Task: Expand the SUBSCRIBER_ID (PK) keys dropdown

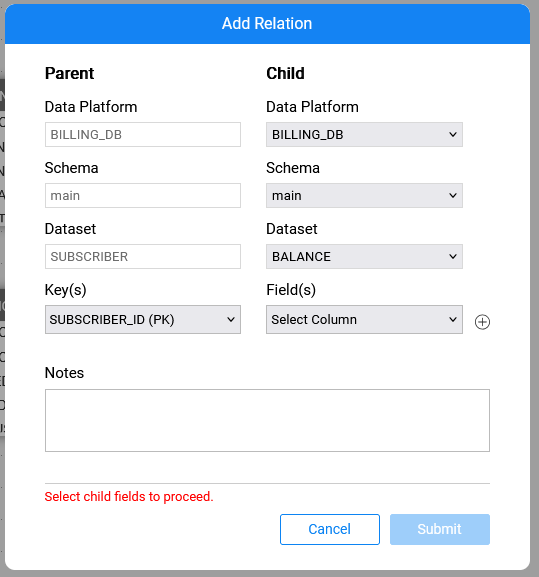Action: tap(143, 319)
